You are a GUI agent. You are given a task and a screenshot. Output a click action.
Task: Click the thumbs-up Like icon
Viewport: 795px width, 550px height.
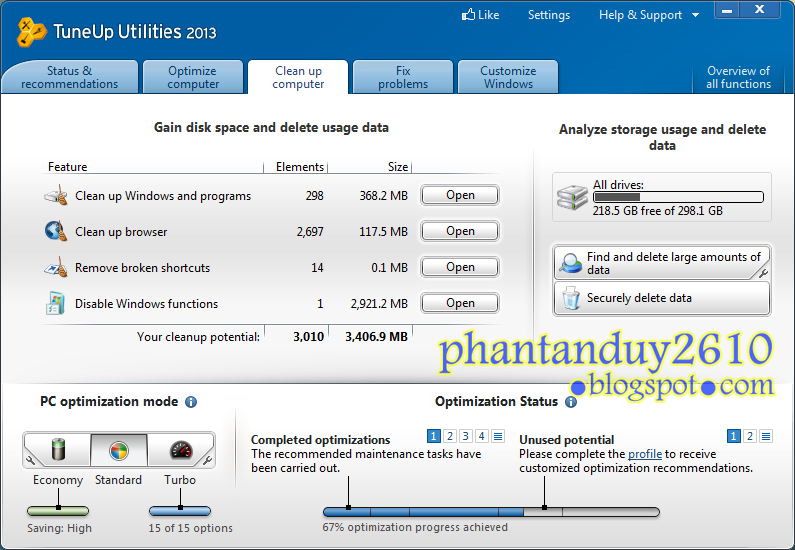[468, 14]
